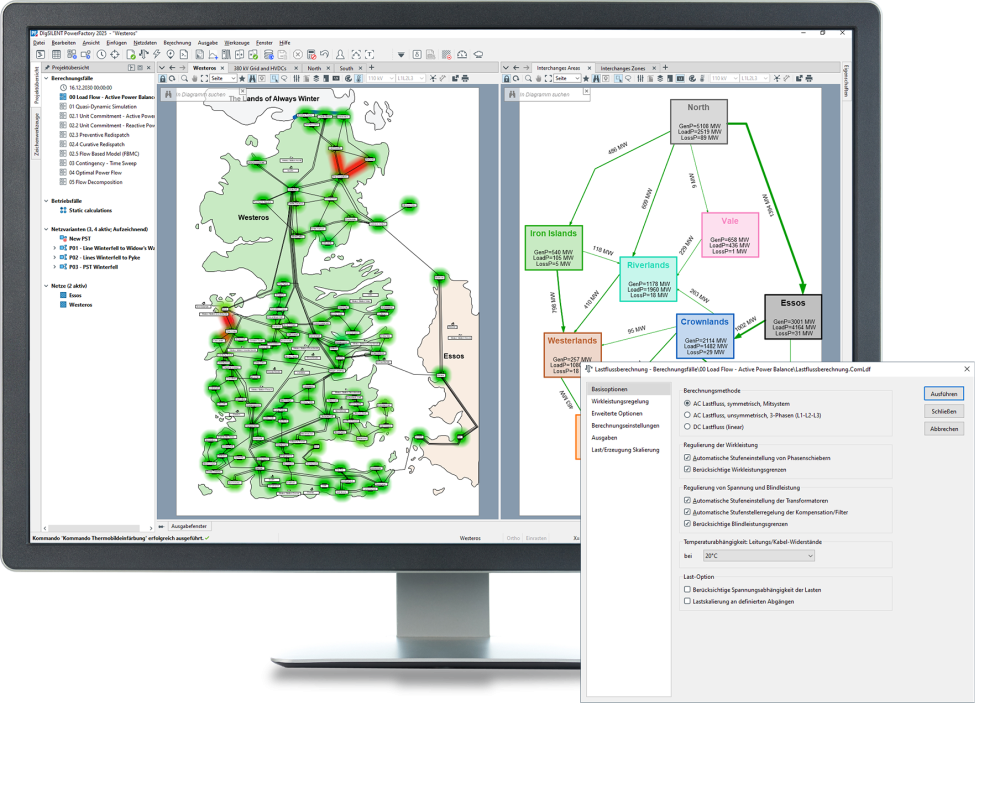
Task: Toggle Automatische Stufeneinstellung der Transformatoren checkbox
Action: click(687, 500)
